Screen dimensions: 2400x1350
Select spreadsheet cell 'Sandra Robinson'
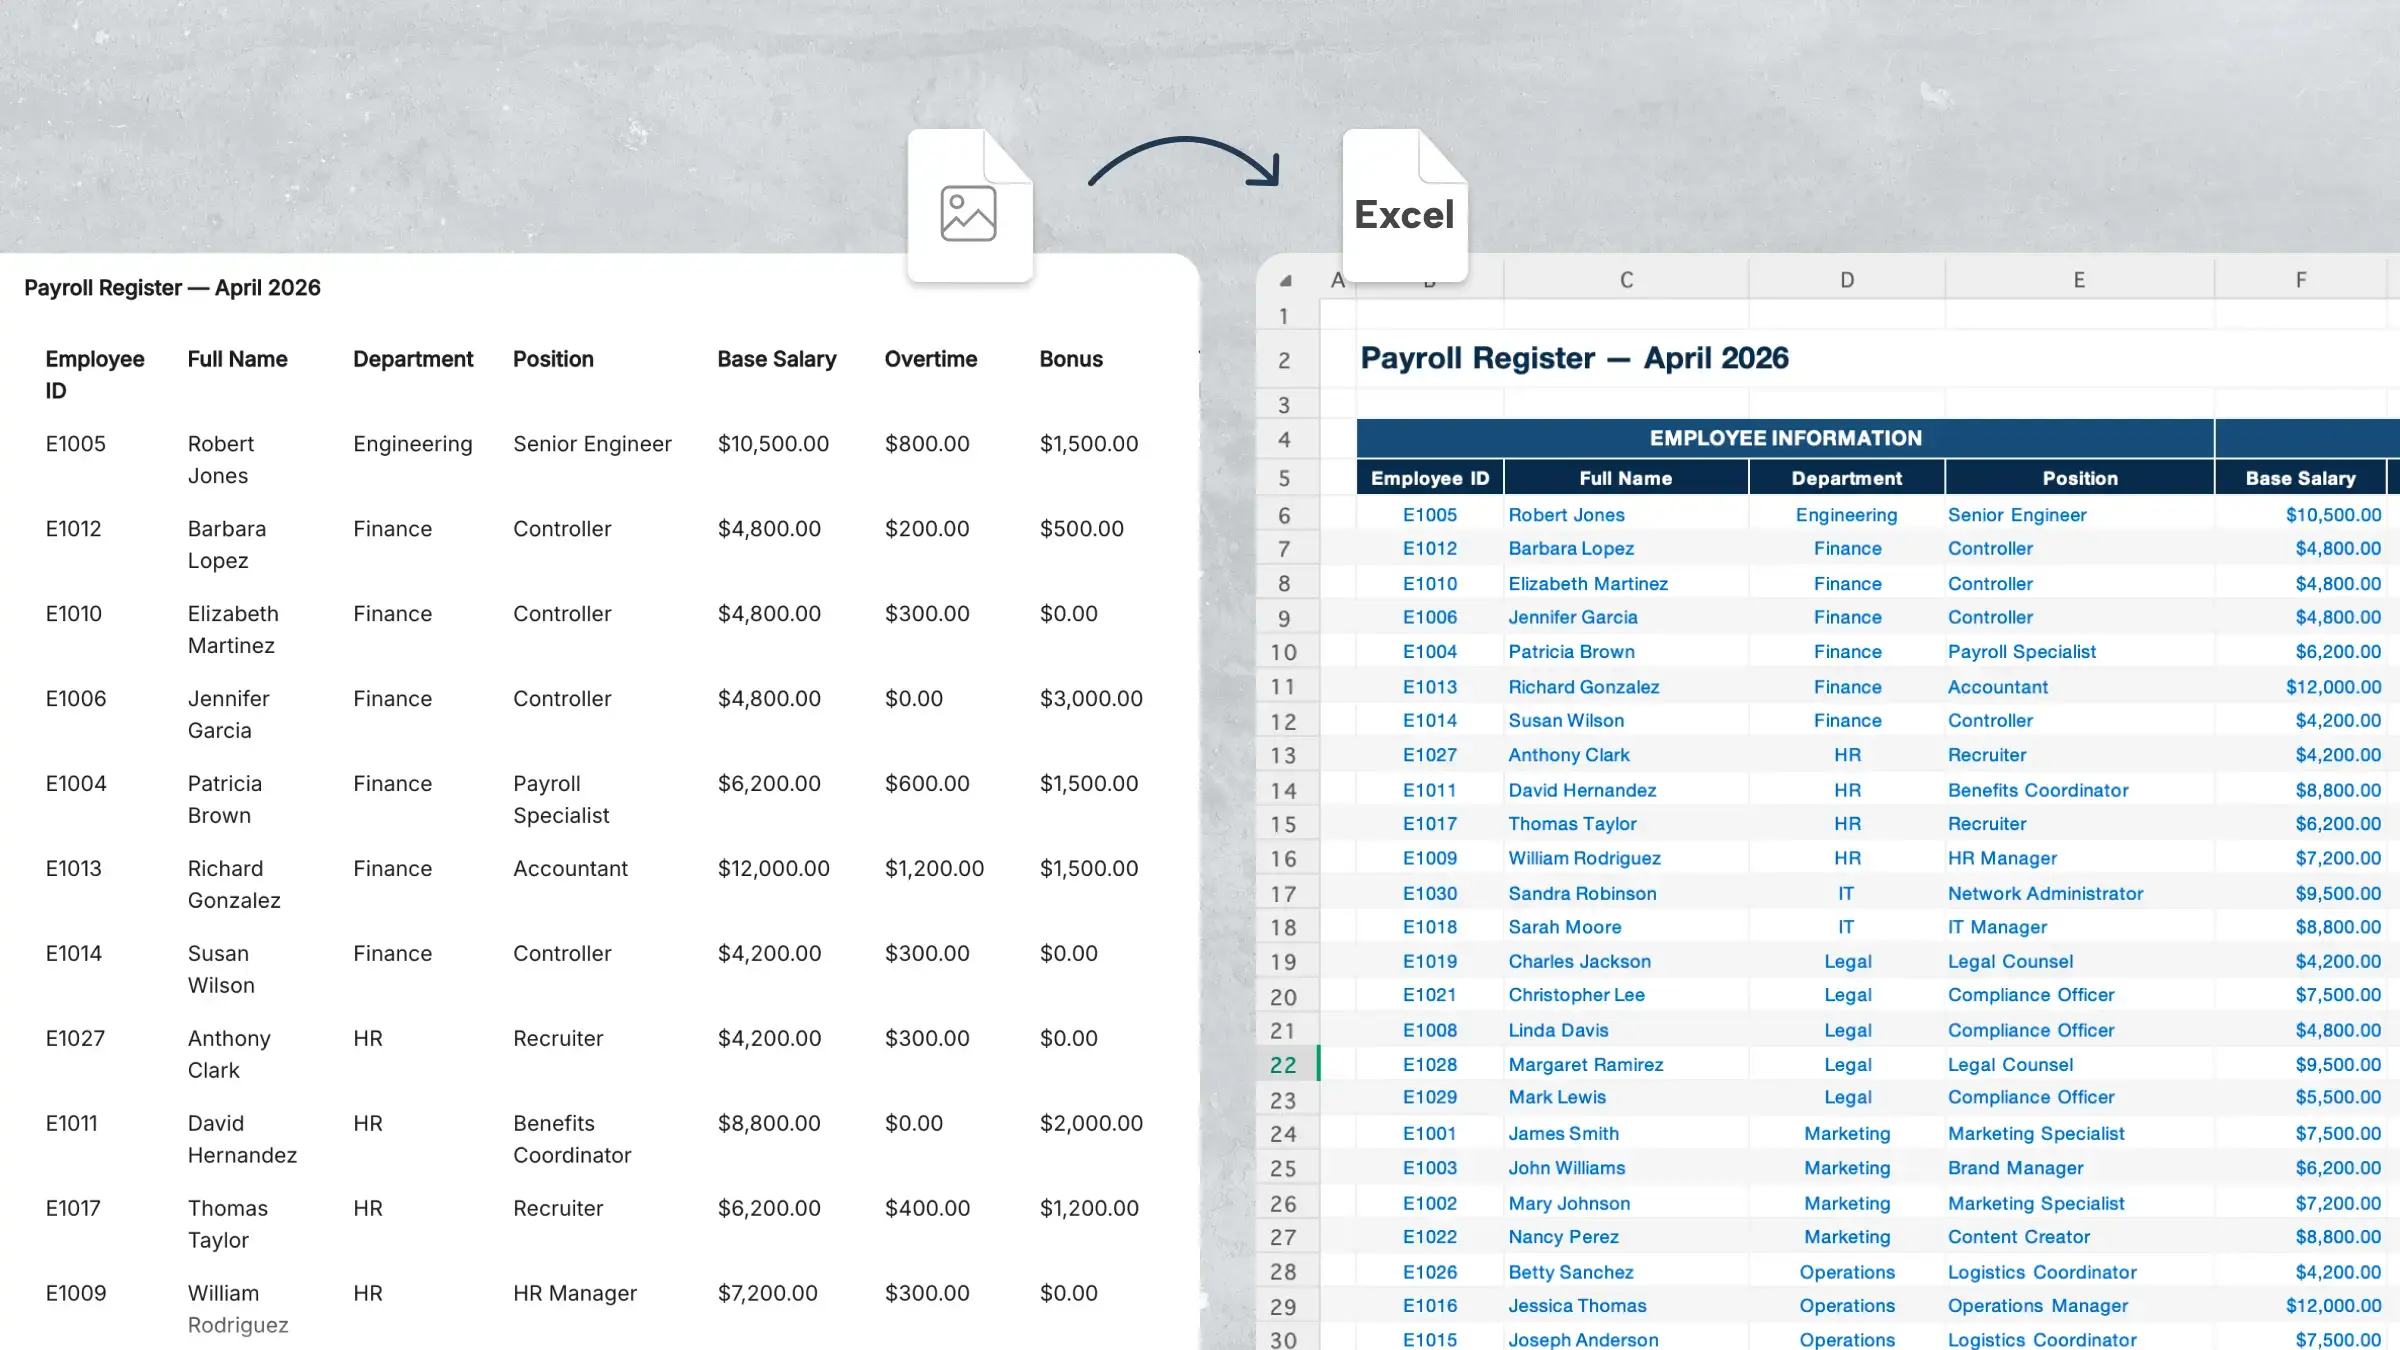coord(1625,893)
